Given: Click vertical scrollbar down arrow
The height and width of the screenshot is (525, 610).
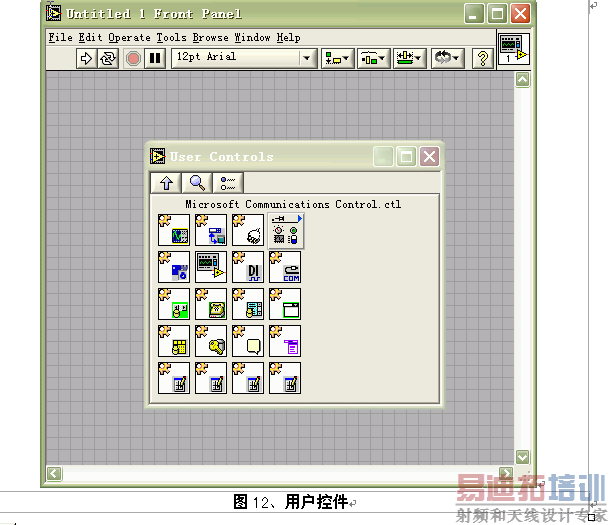Looking at the screenshot, I should [x=522, y=457].
